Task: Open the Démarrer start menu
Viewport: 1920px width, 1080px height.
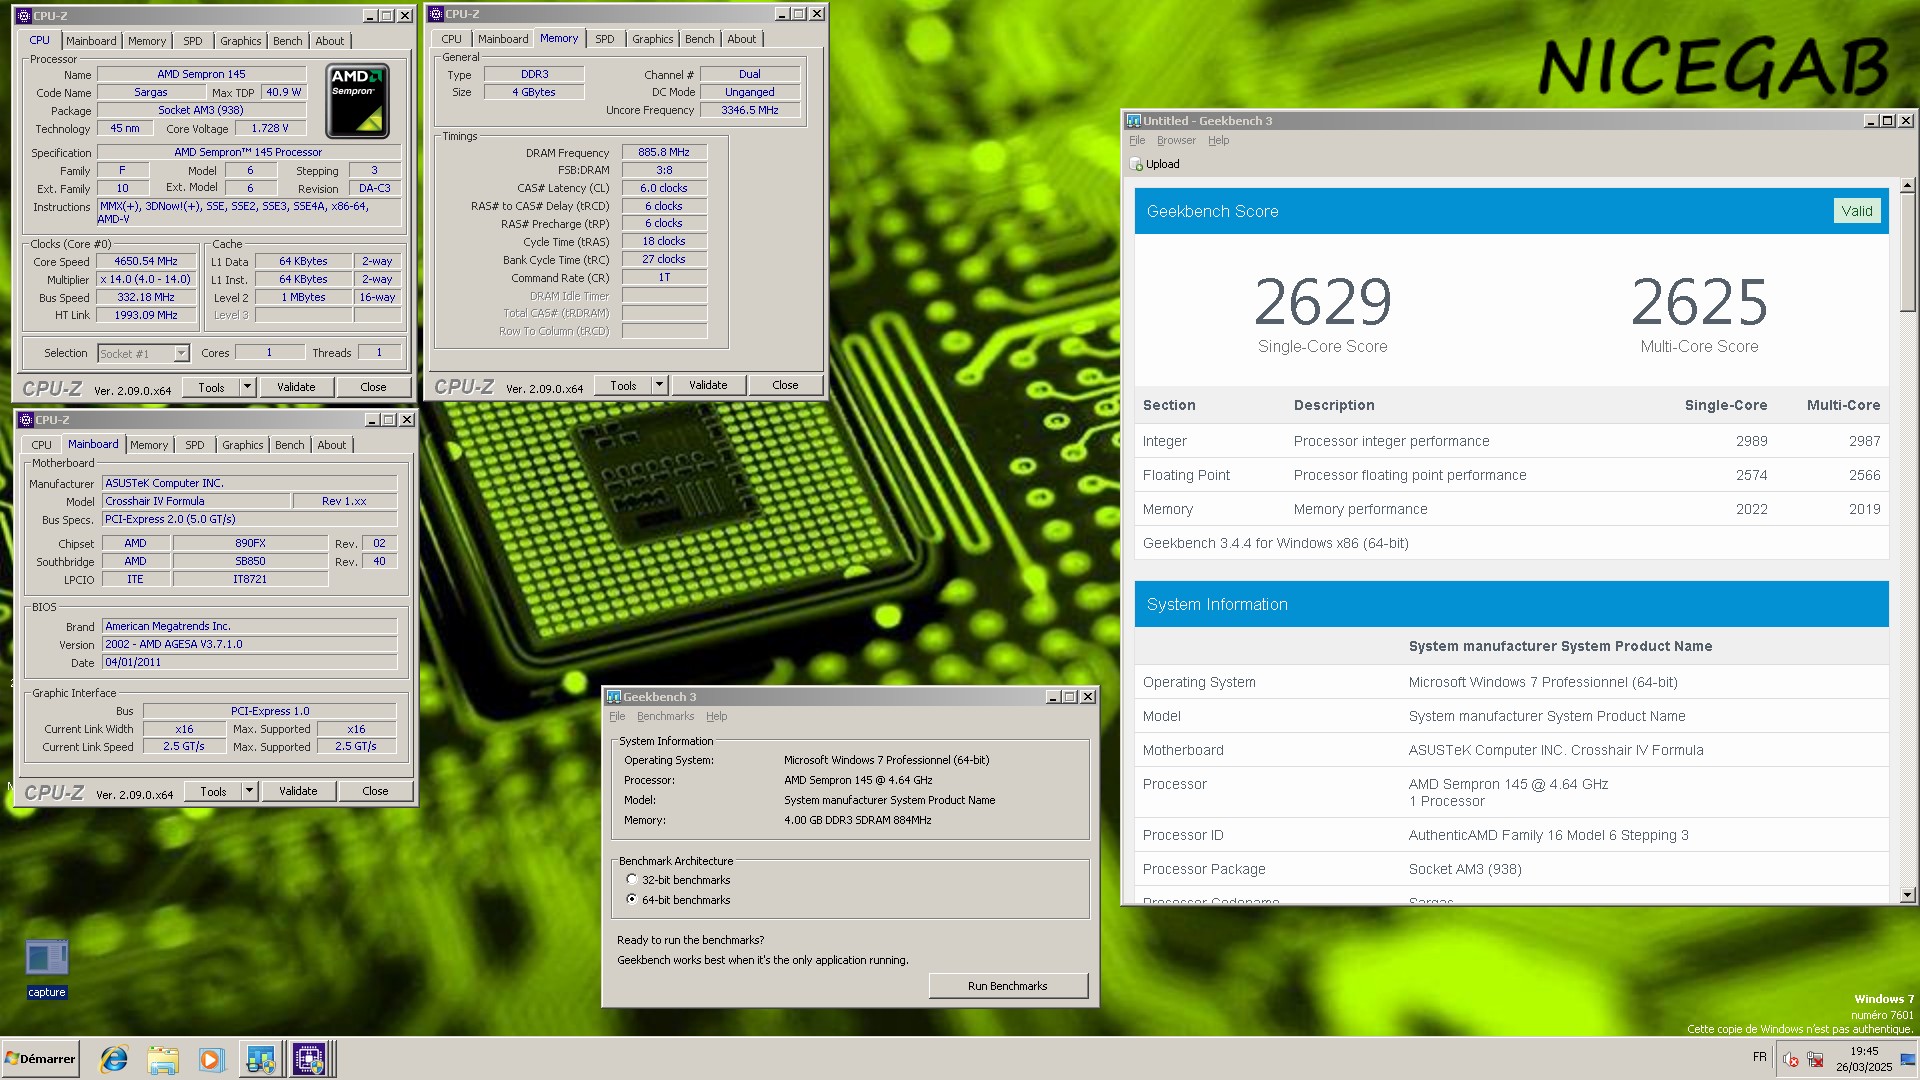Action: (x=40, y=1059)
